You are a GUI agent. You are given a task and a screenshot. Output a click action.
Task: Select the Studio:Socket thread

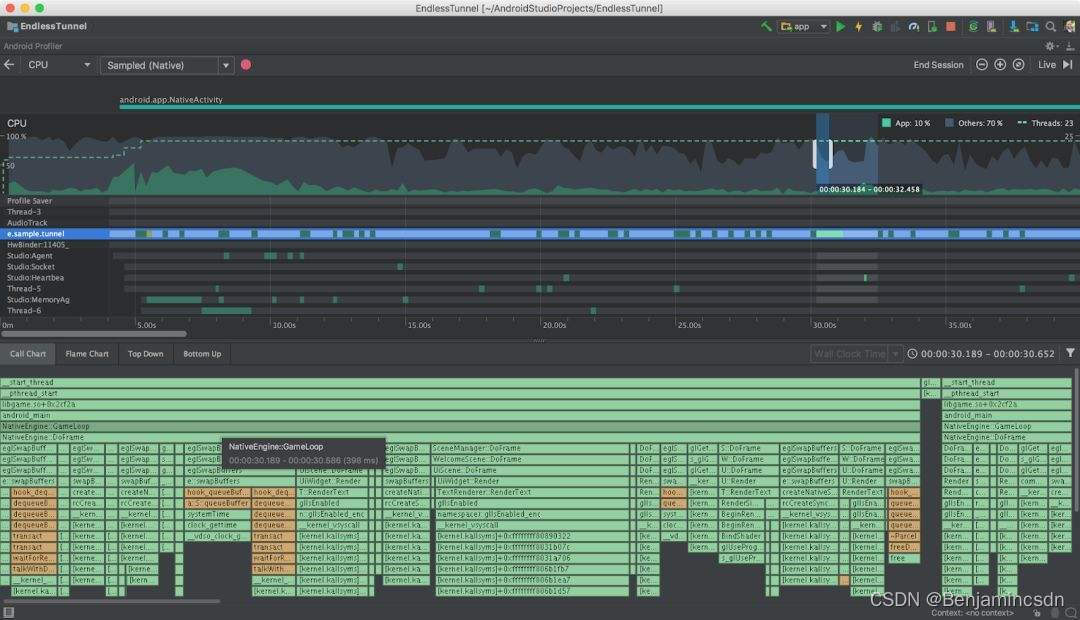pos(540,267)
